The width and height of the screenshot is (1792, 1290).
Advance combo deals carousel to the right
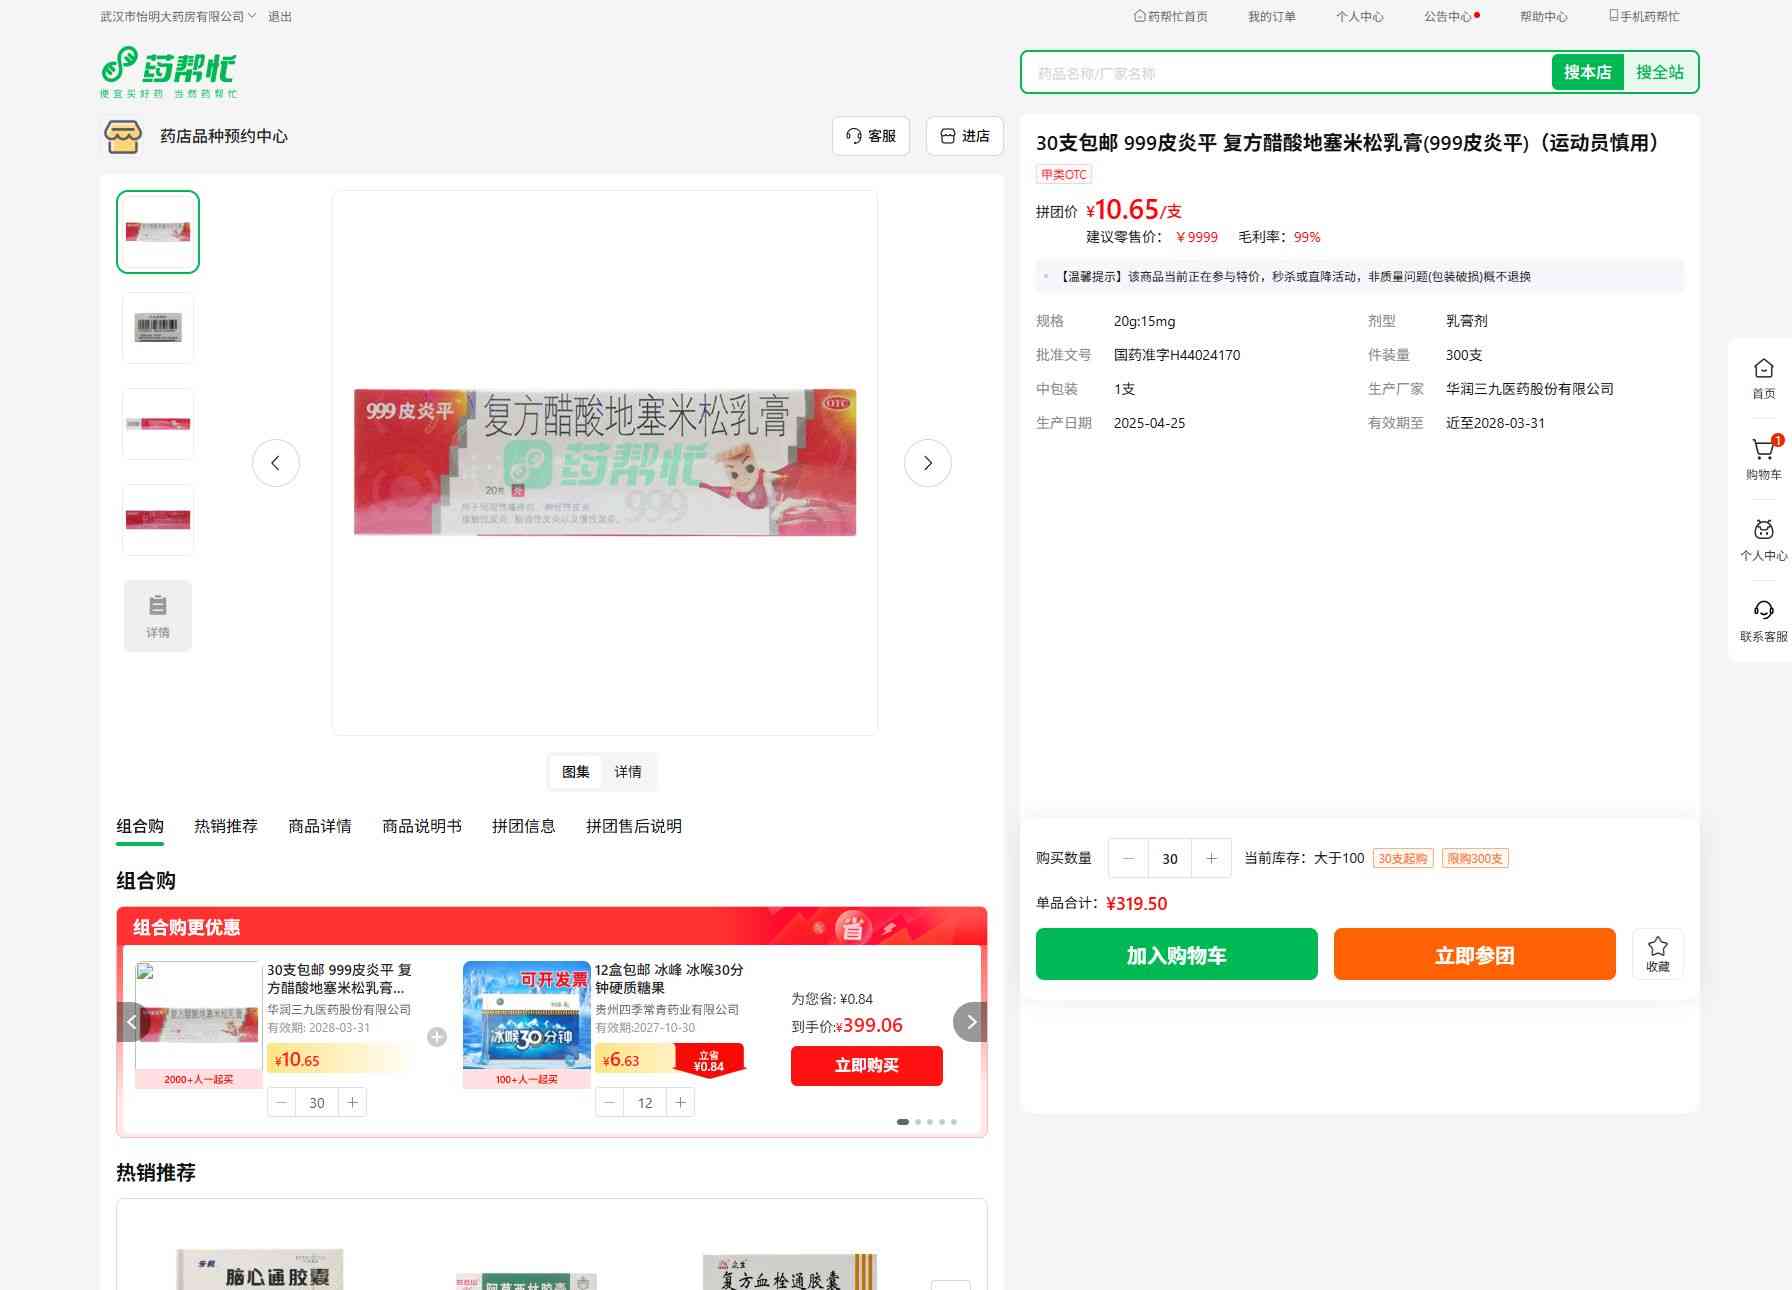(970, 1022)
